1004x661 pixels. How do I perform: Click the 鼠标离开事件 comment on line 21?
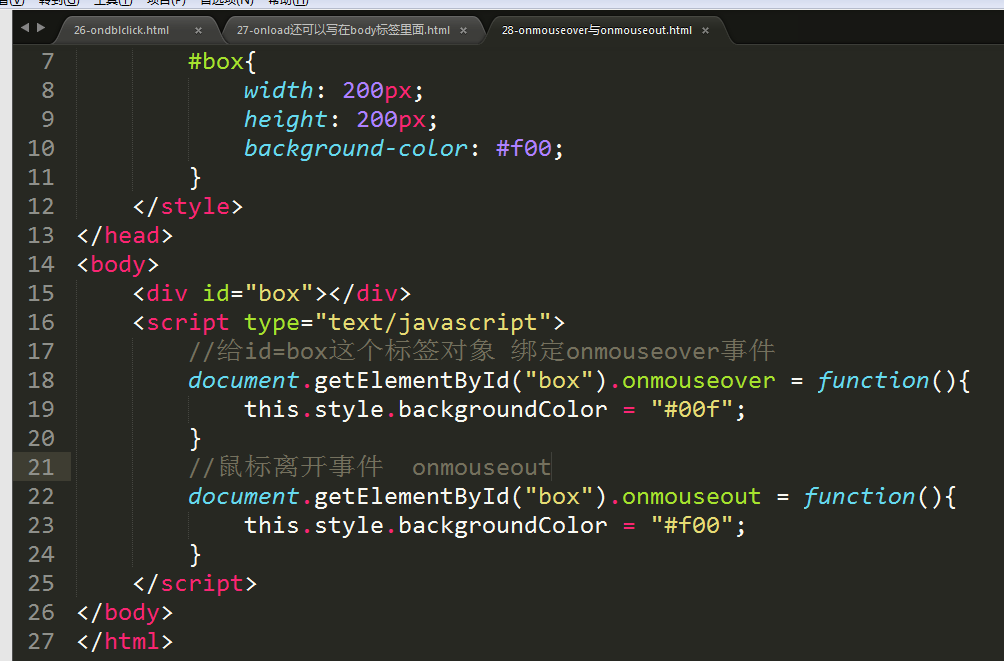[x=369, y=467]
